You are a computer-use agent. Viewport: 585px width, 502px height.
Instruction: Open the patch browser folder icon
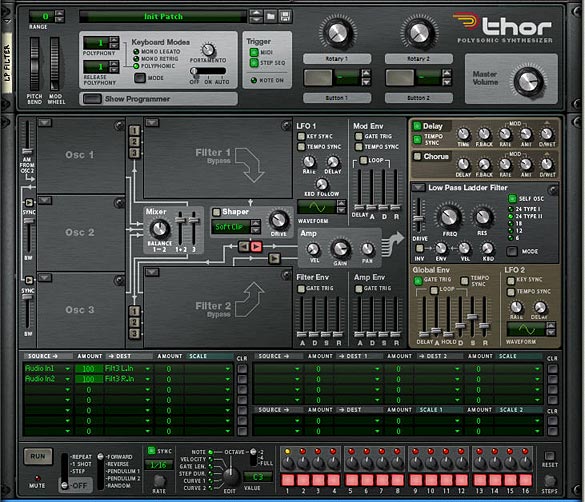point(271,16)
